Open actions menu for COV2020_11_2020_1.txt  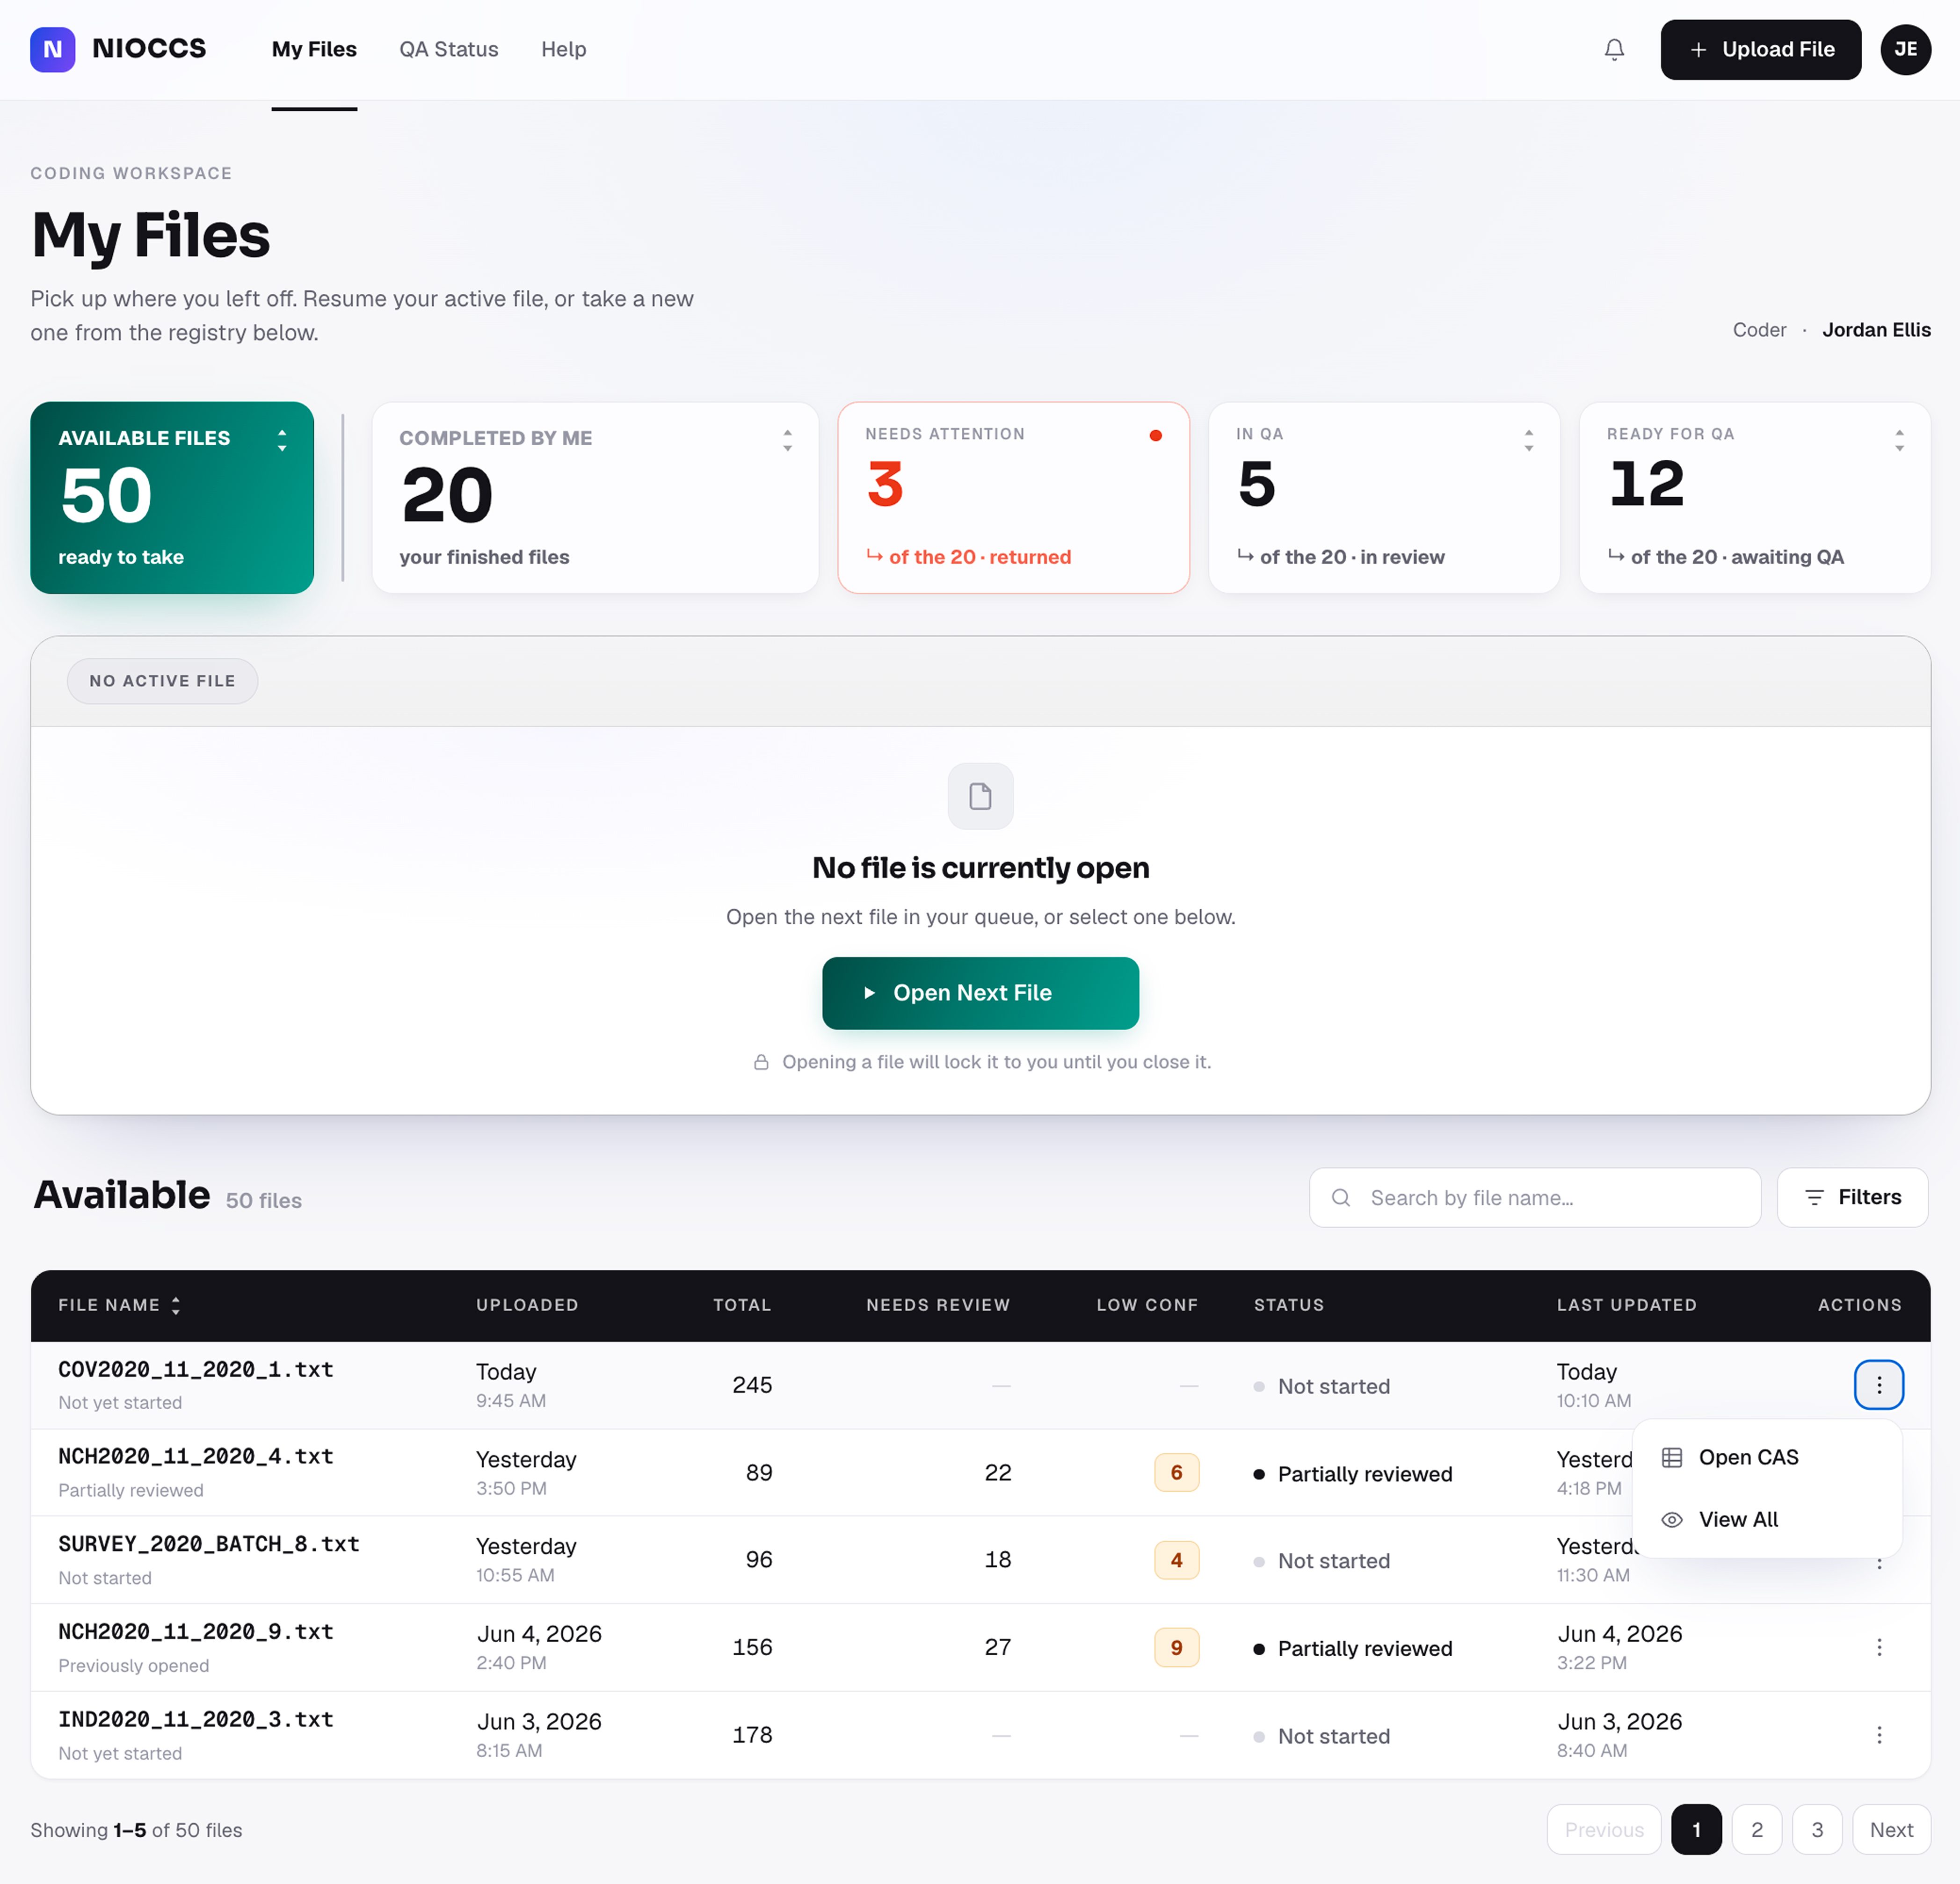pyautogui.click(x=1878, y=1385)
